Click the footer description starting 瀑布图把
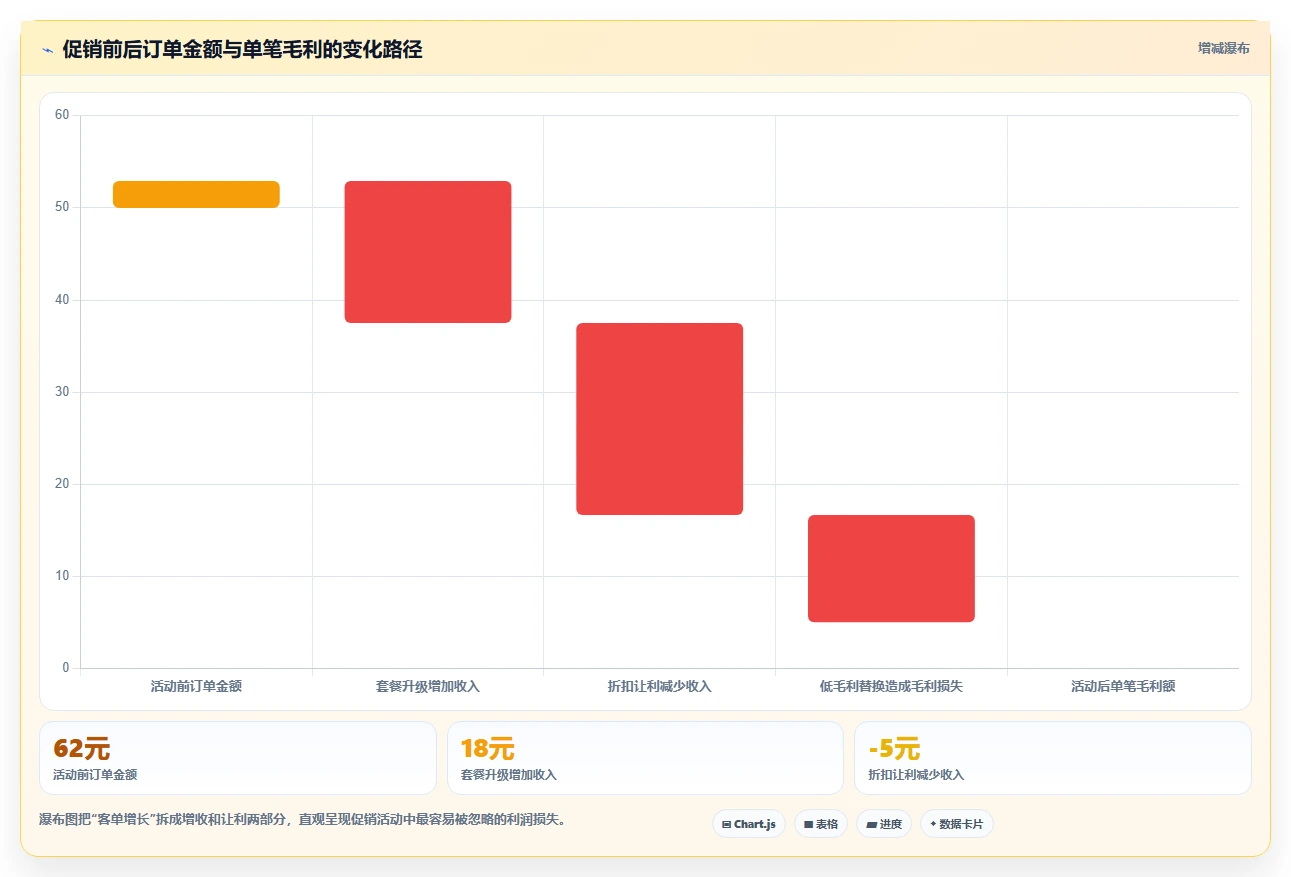1291x877 pixels. click(304, 819)
